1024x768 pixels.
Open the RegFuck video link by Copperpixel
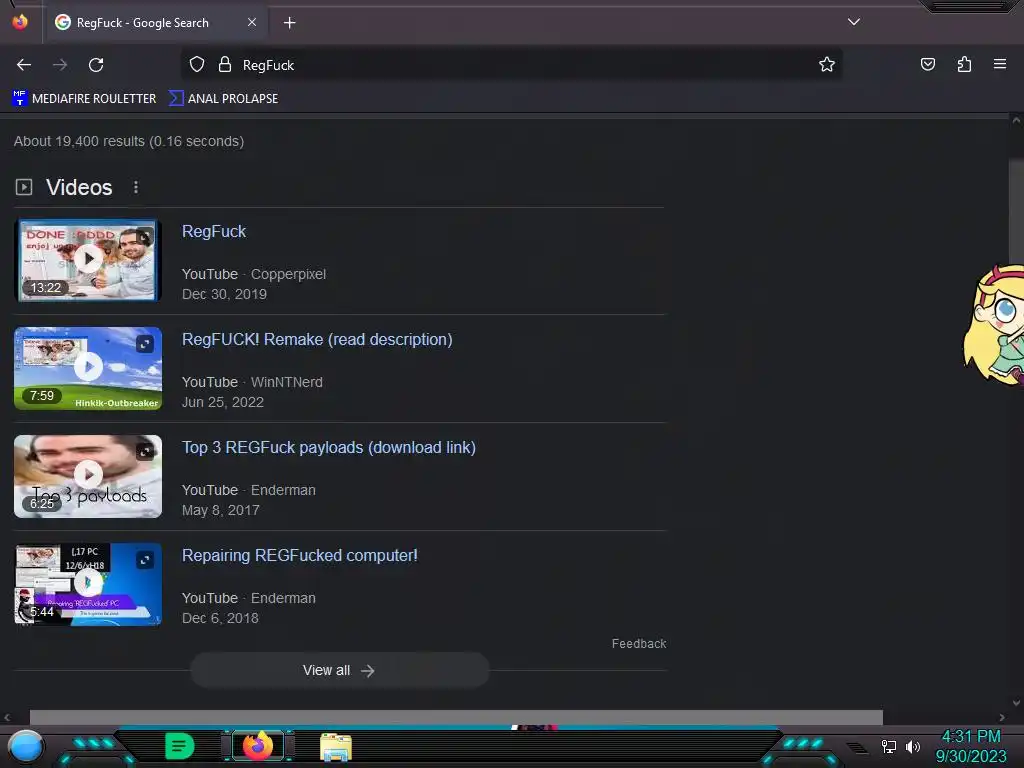pyautogui.click(x=214, y=231)
